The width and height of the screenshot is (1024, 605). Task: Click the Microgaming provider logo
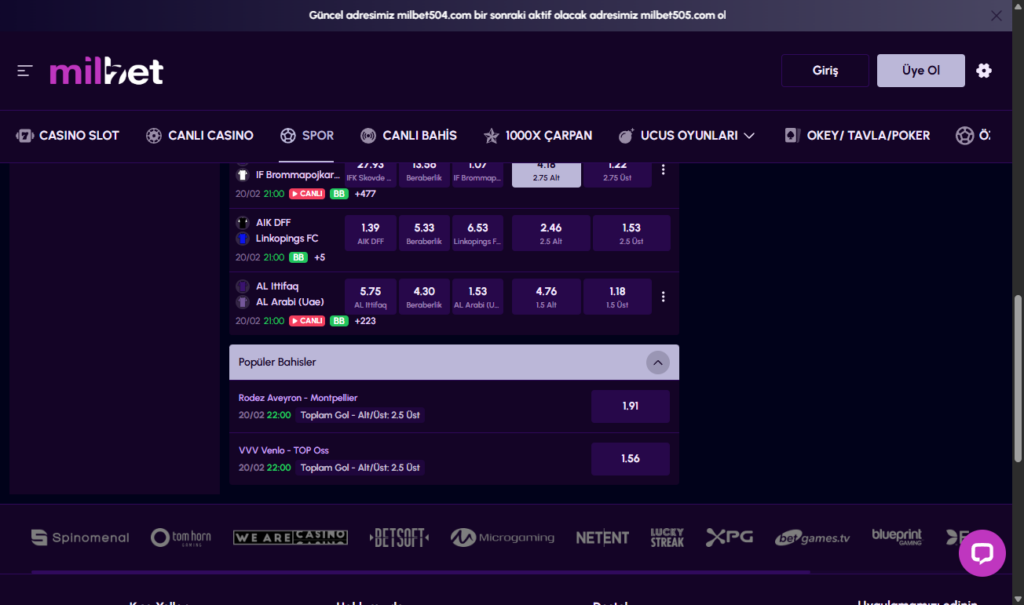point(502,538)
